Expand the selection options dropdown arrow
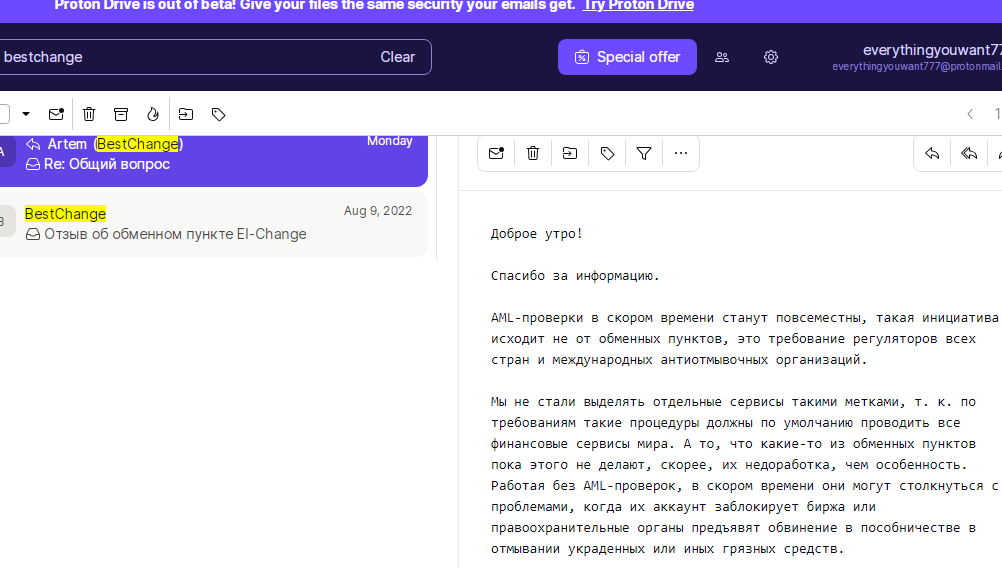Screen dimensions: 1002x568 (26, 114)
